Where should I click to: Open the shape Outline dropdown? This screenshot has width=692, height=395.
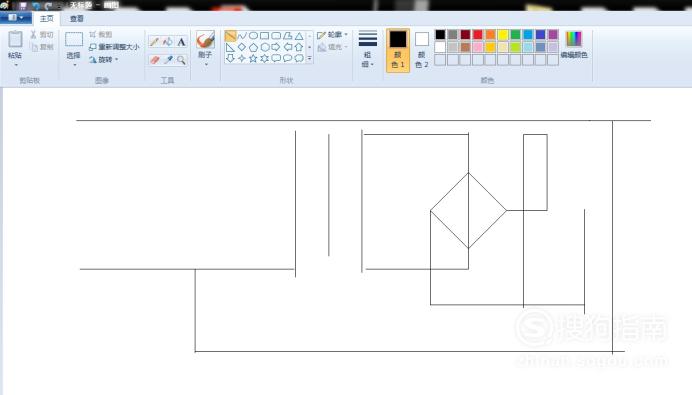click(x=332, y=35)
